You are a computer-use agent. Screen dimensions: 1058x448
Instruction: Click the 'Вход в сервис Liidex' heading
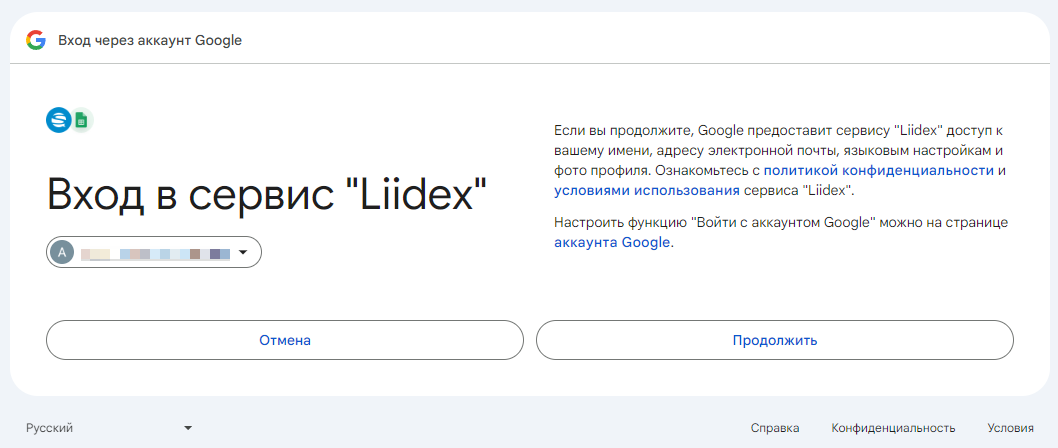click(267, 195)
